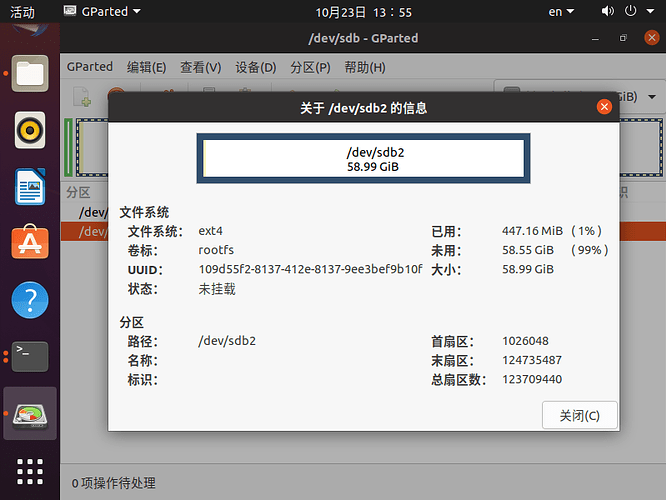
Task: Click the Help question mark icon
Action: point(30,300)
